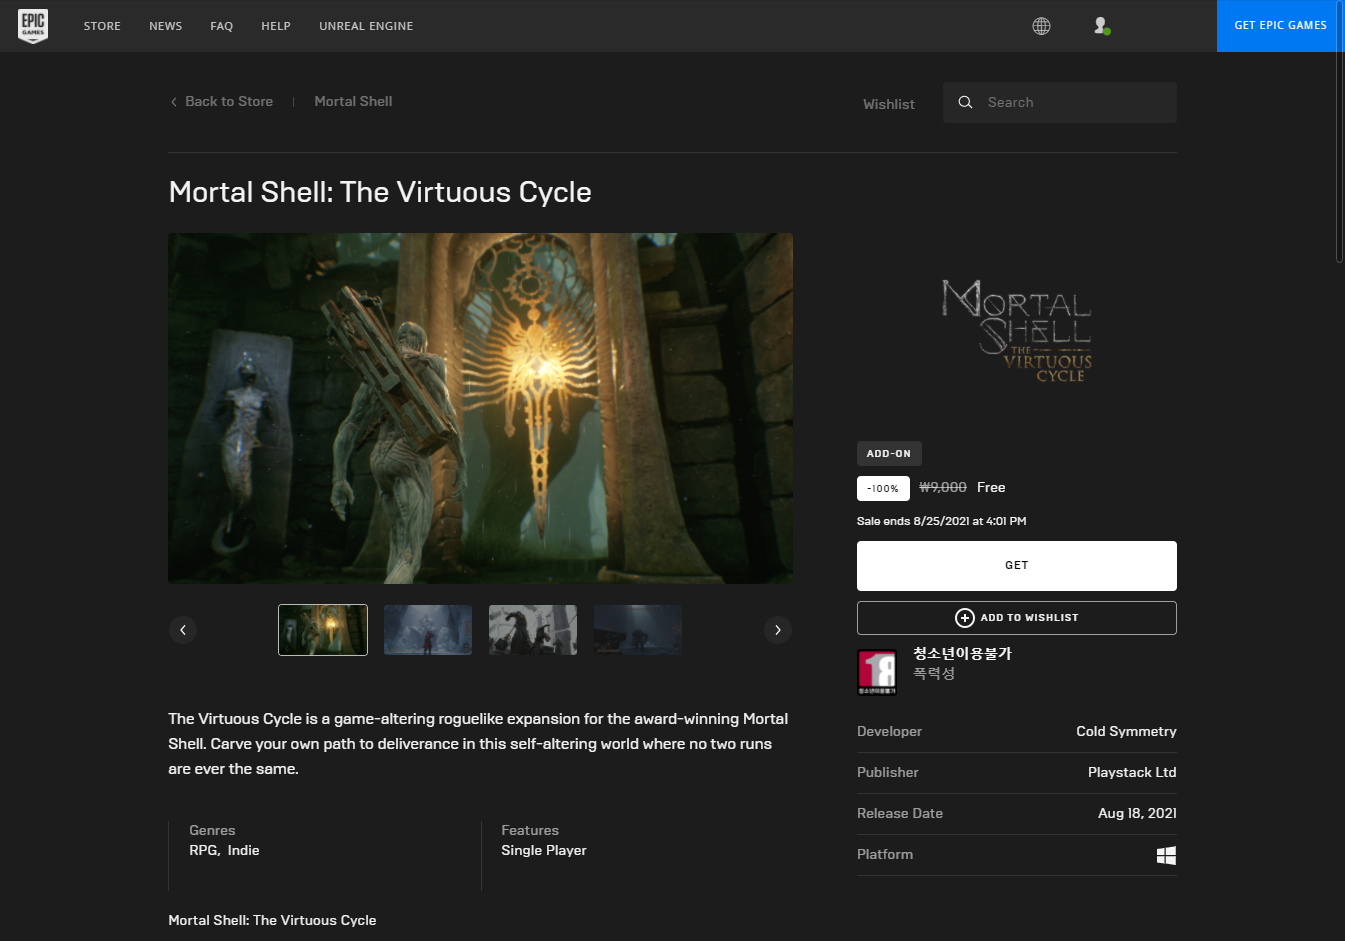This screenshot has height=941, width=1345.
Task: Focus the Search input field
Action: tap(1060, 102)
